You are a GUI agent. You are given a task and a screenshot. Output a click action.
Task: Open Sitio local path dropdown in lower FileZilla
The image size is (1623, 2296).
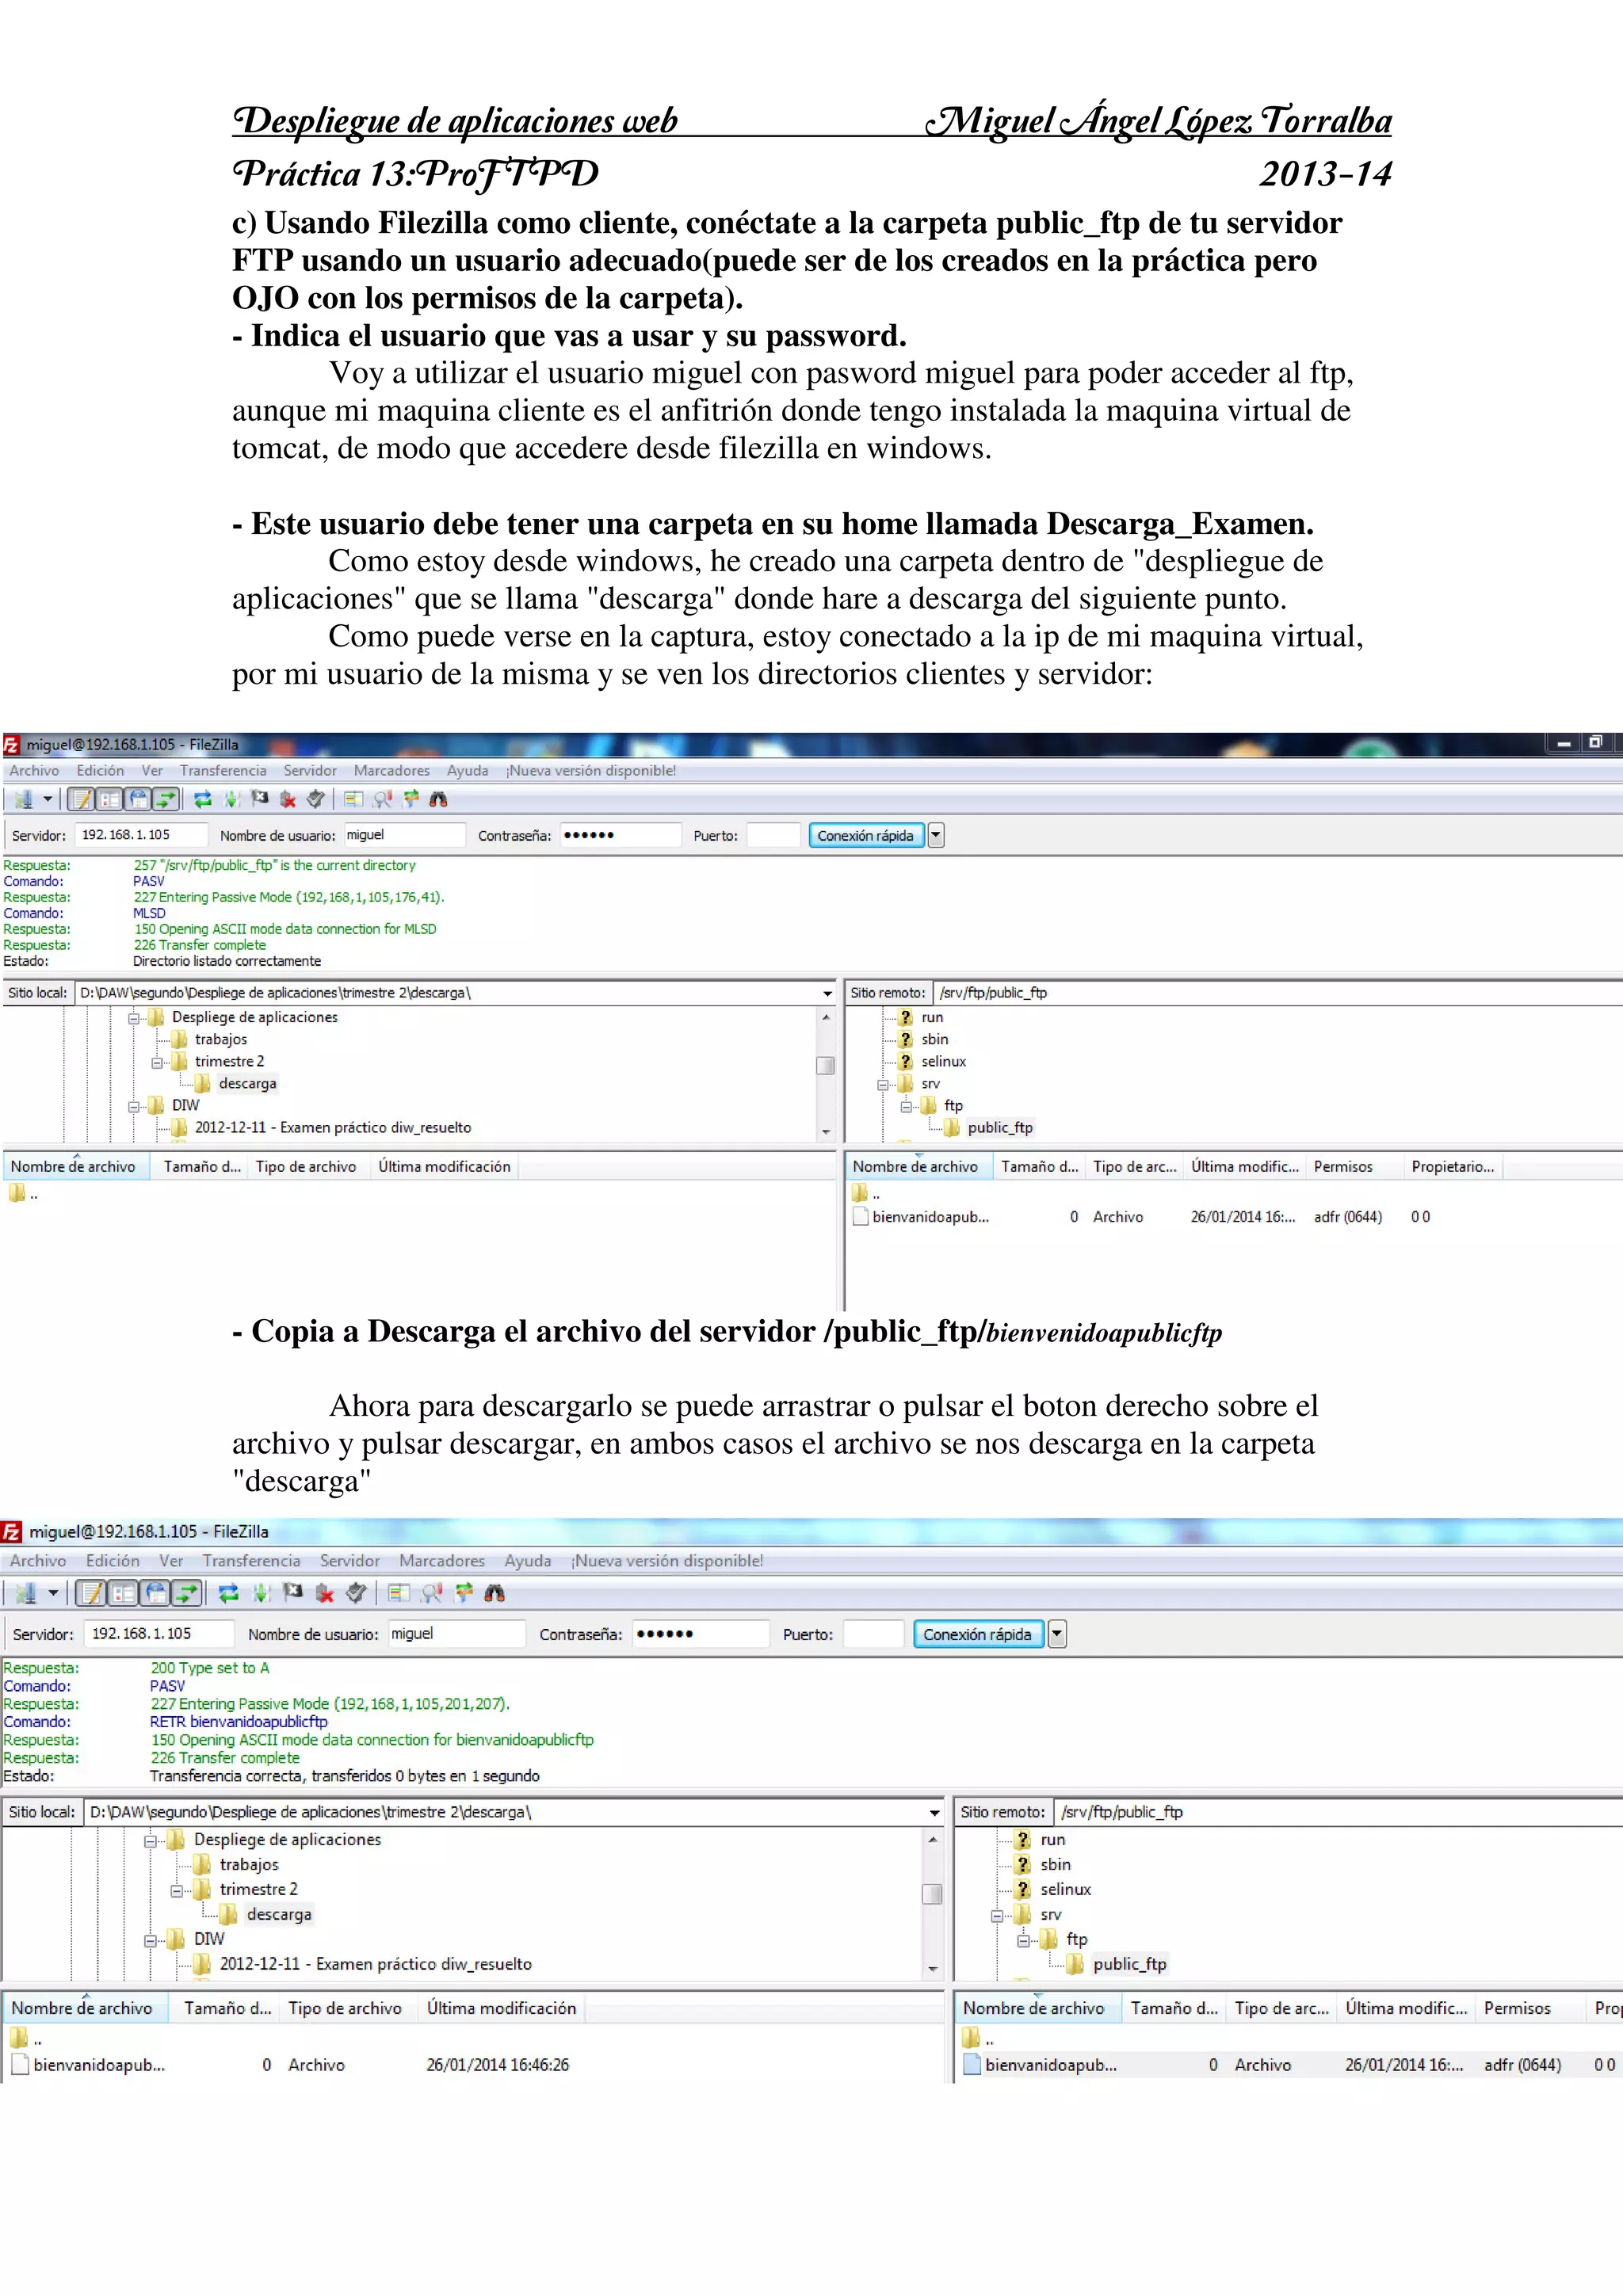[x=934, y=1812]
